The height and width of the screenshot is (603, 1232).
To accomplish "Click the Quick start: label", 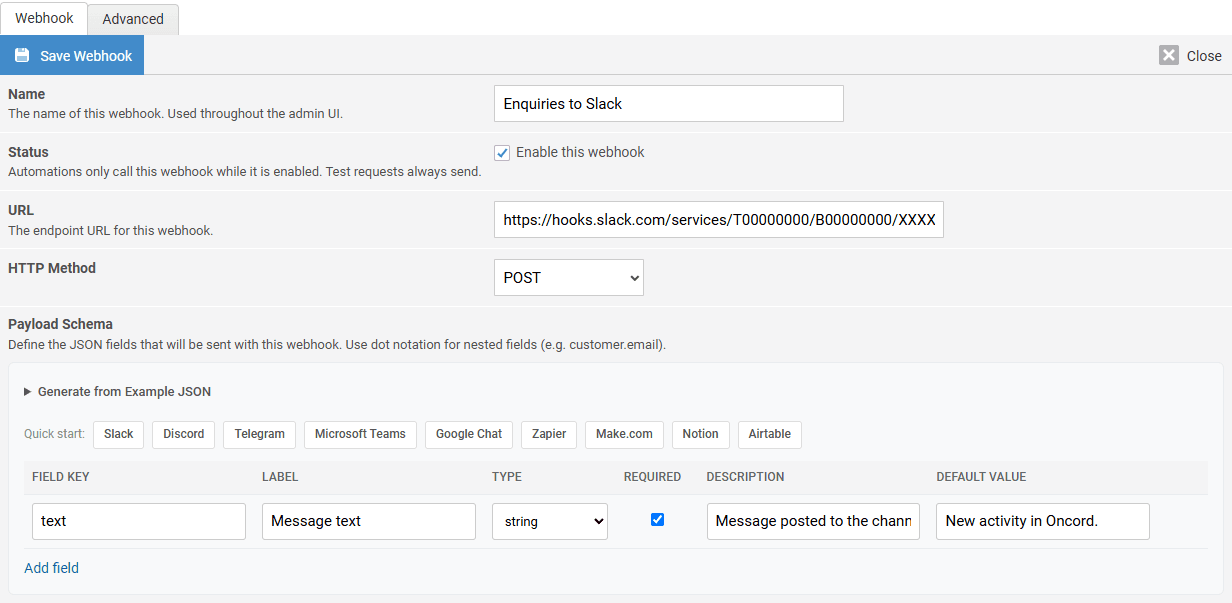I will [x=54, y=434].
